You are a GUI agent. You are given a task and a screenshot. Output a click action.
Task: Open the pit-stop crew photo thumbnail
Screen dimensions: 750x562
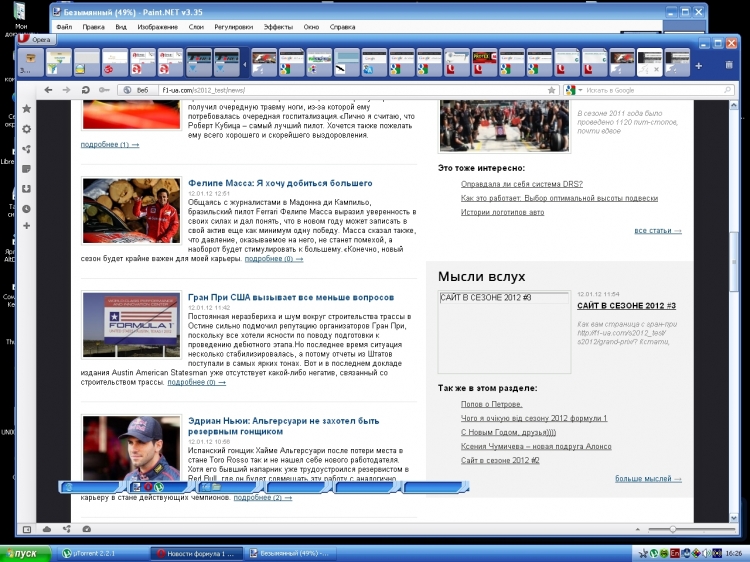click(504, 126)
